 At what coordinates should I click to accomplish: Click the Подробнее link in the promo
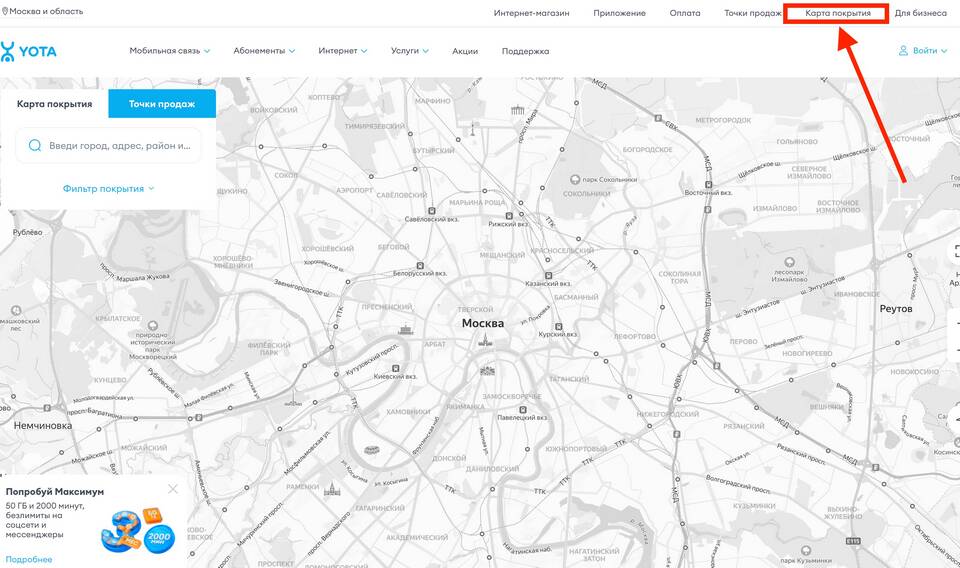coord(29,559)
